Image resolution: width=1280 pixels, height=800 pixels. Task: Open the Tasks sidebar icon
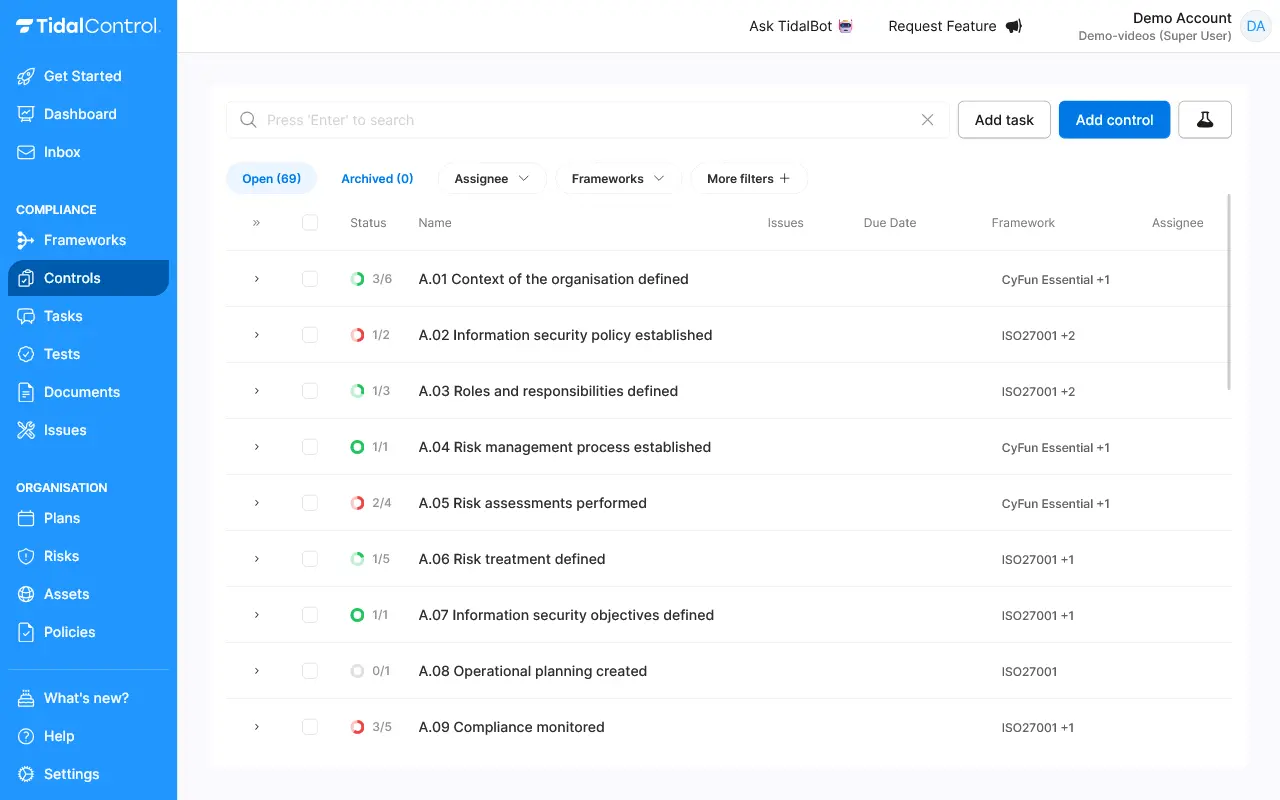[26, 316]
